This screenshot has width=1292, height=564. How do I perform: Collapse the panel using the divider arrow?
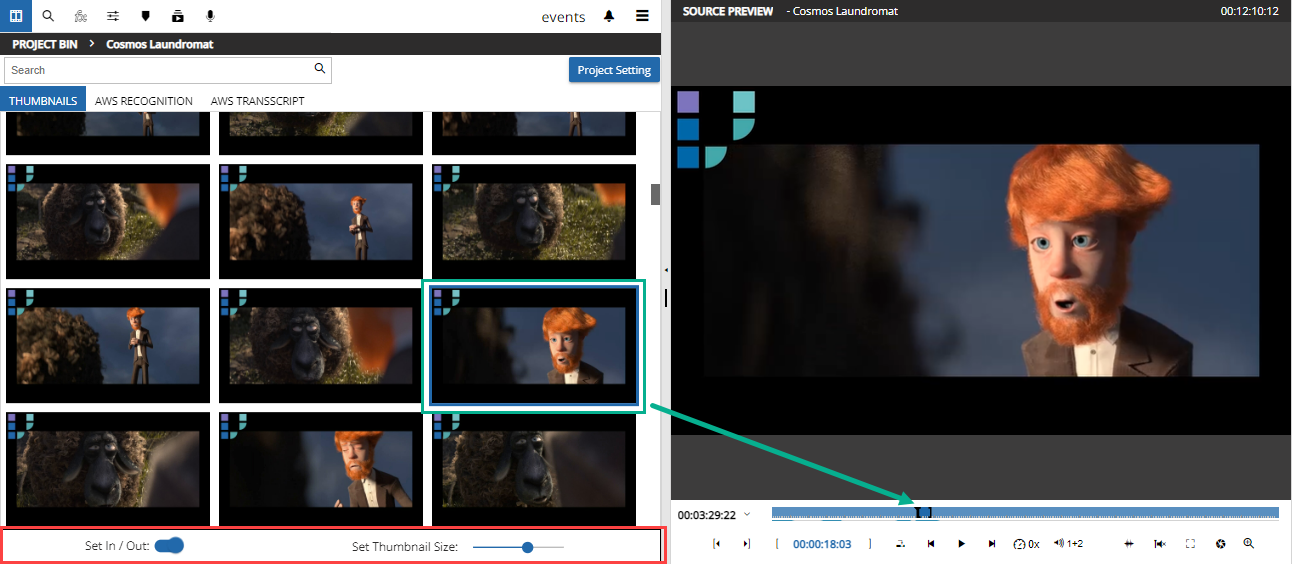665,270
